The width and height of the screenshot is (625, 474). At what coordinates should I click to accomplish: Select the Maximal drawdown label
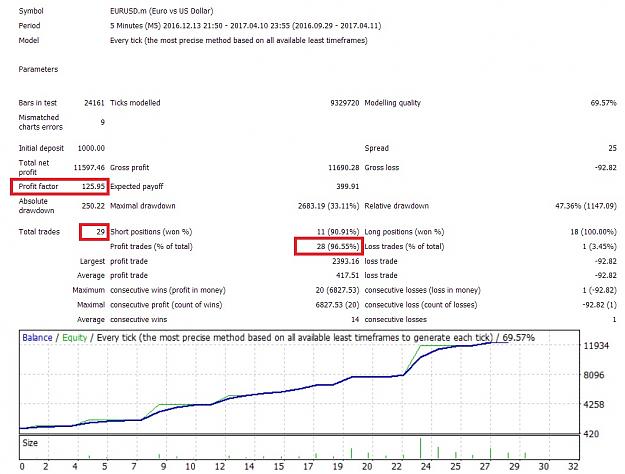point(143,206)
